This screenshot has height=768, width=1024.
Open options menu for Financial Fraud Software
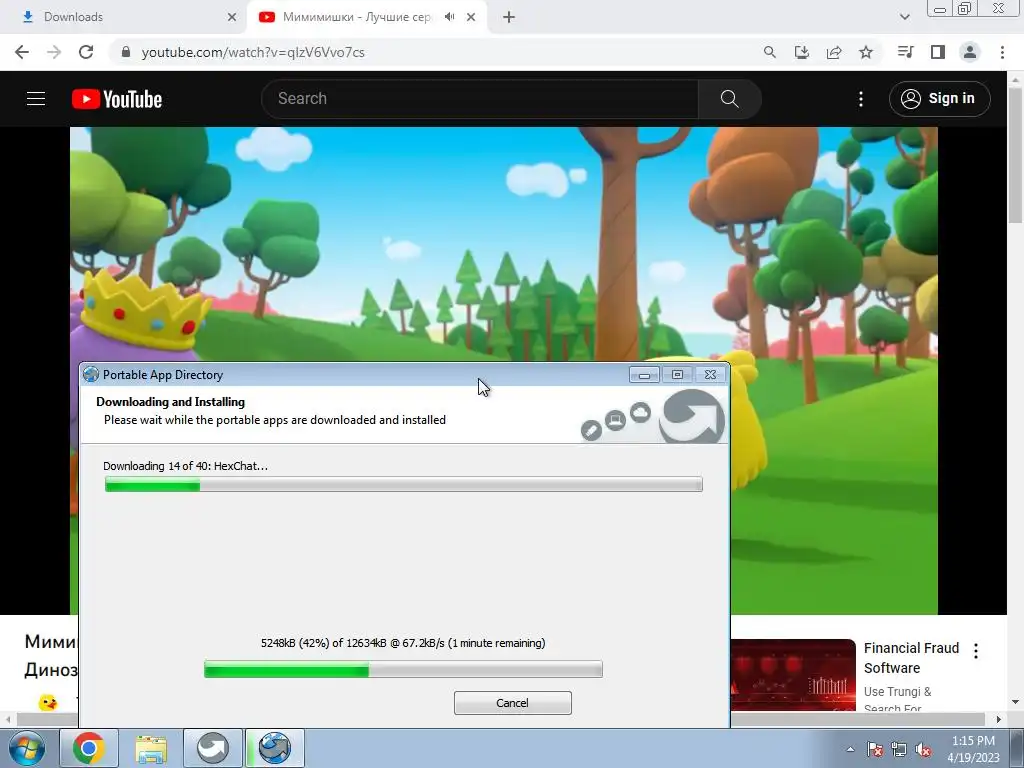(976, 650)
